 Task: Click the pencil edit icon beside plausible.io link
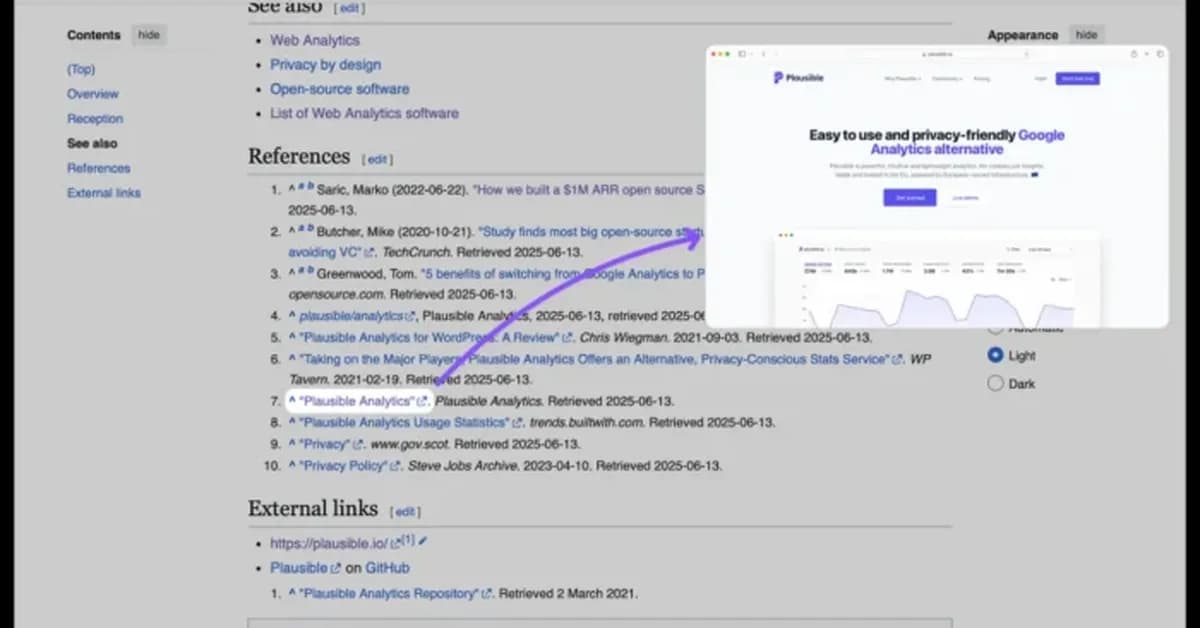click(421, 541)
